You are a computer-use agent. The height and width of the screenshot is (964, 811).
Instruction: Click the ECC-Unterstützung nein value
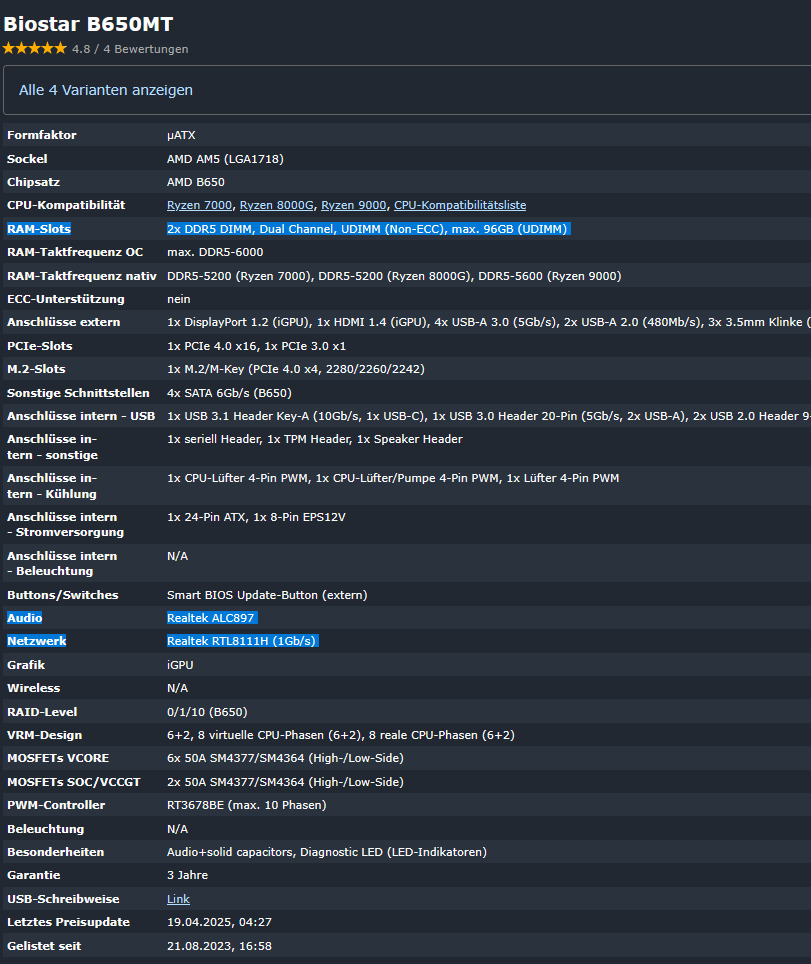pyautogui.click(x=179, y=299)
